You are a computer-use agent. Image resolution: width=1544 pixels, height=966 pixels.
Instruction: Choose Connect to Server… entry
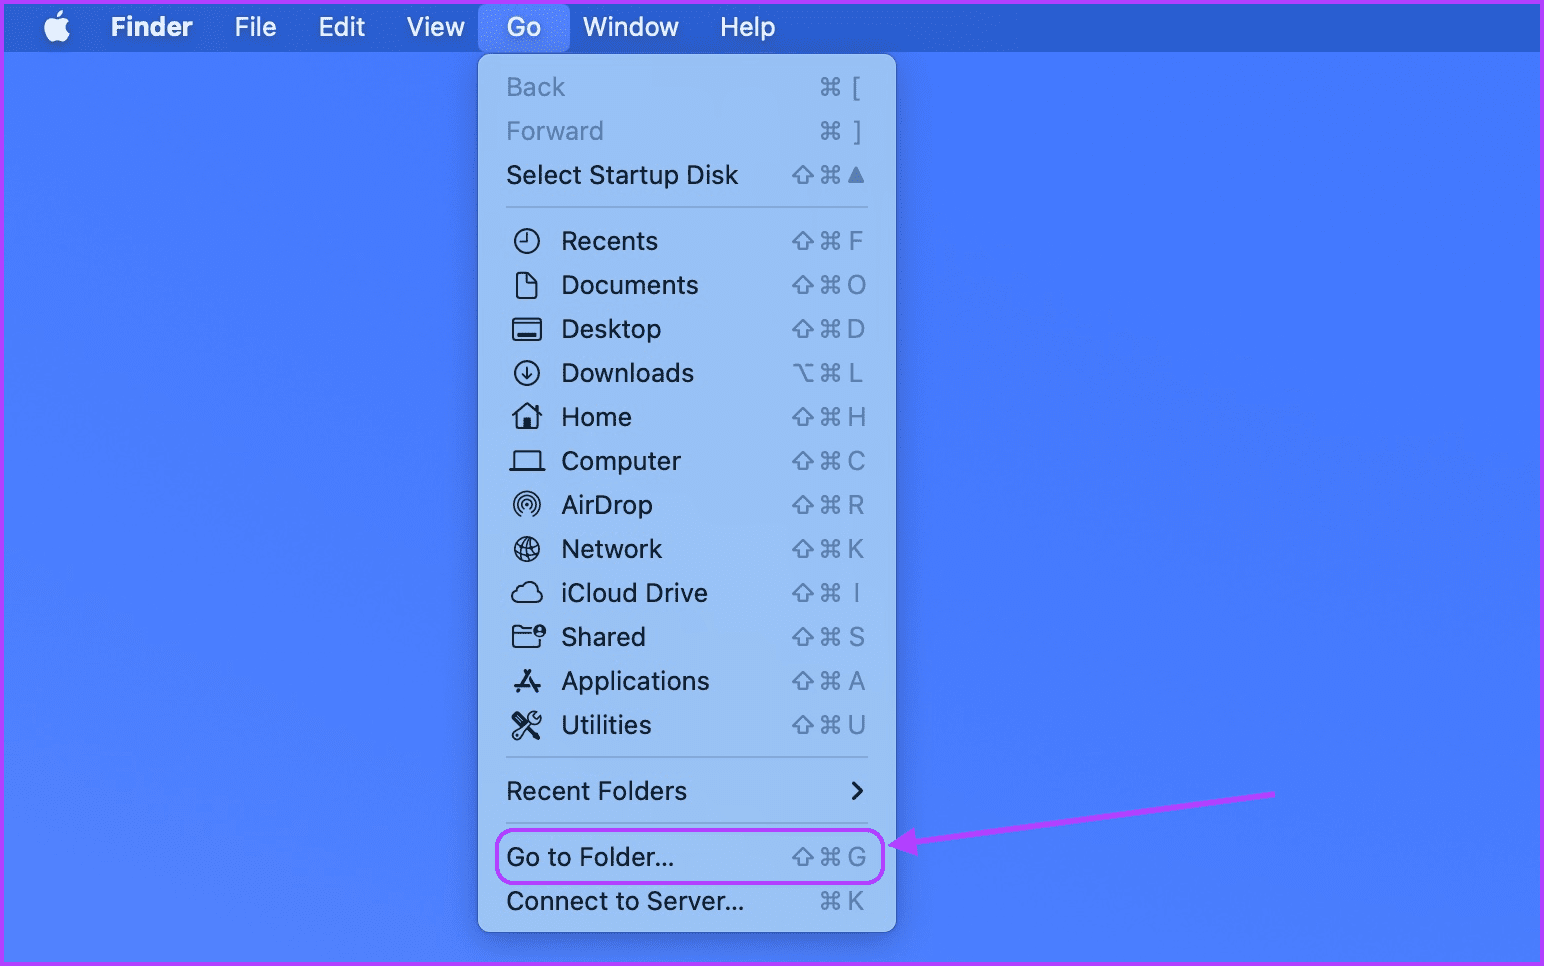tap(687, 901)
